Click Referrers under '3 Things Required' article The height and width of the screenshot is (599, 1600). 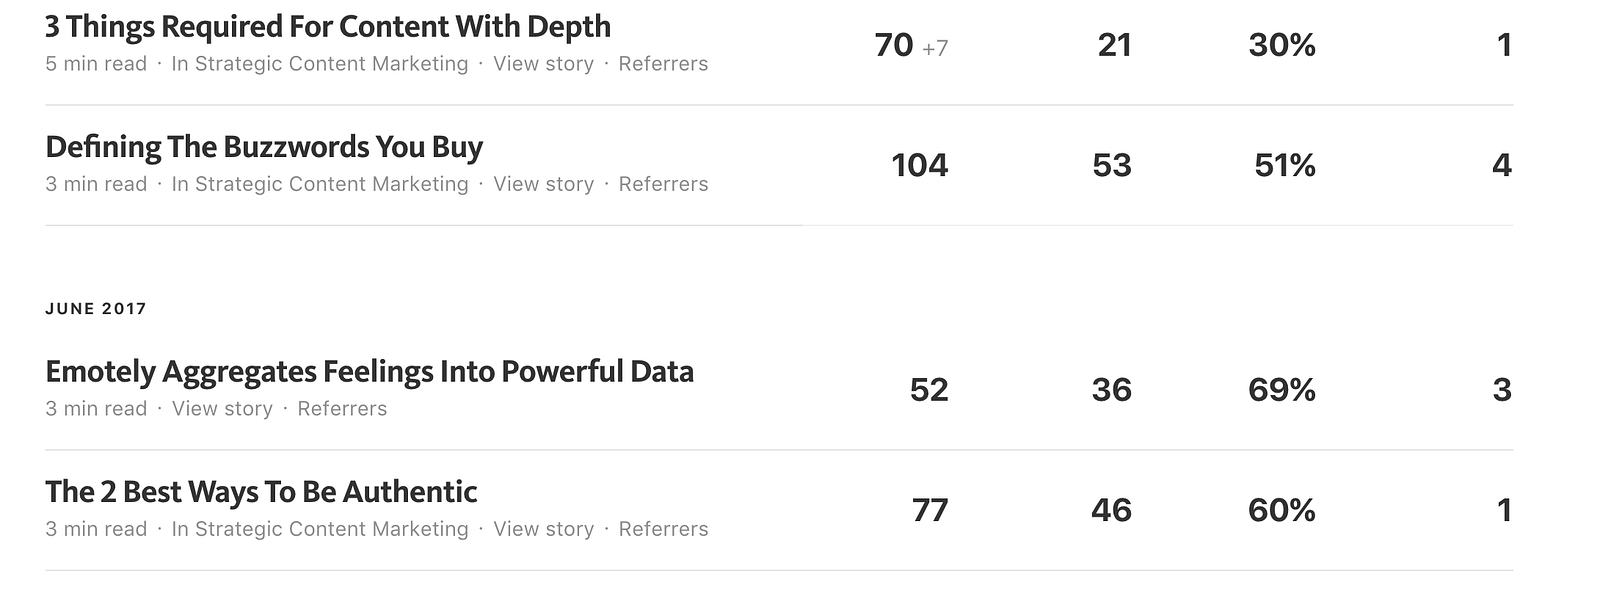663,64
